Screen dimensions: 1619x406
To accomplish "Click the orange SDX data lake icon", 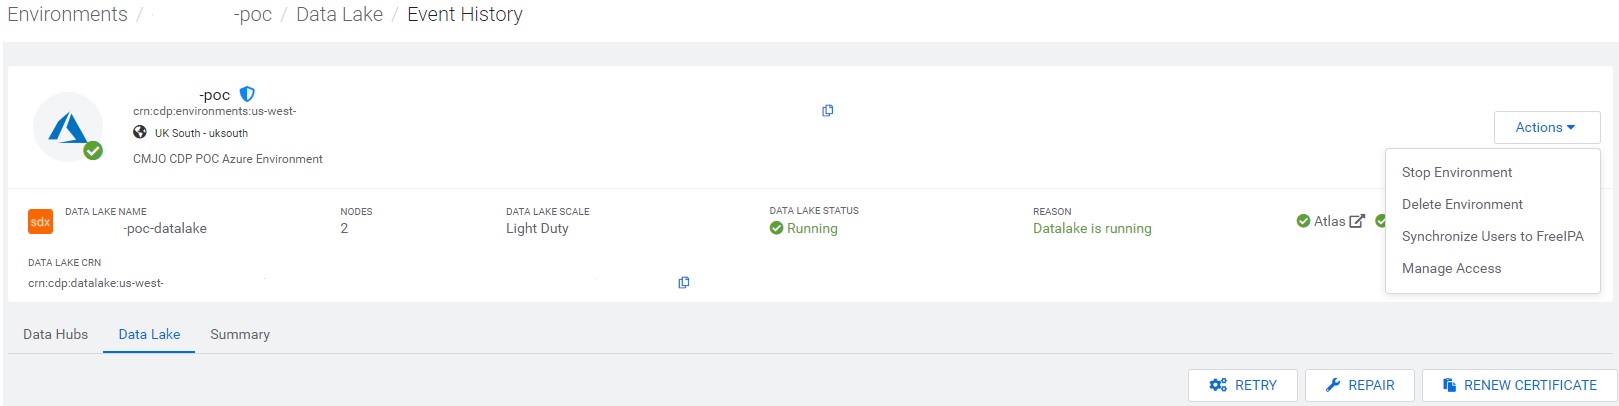I will pos(40,222).
